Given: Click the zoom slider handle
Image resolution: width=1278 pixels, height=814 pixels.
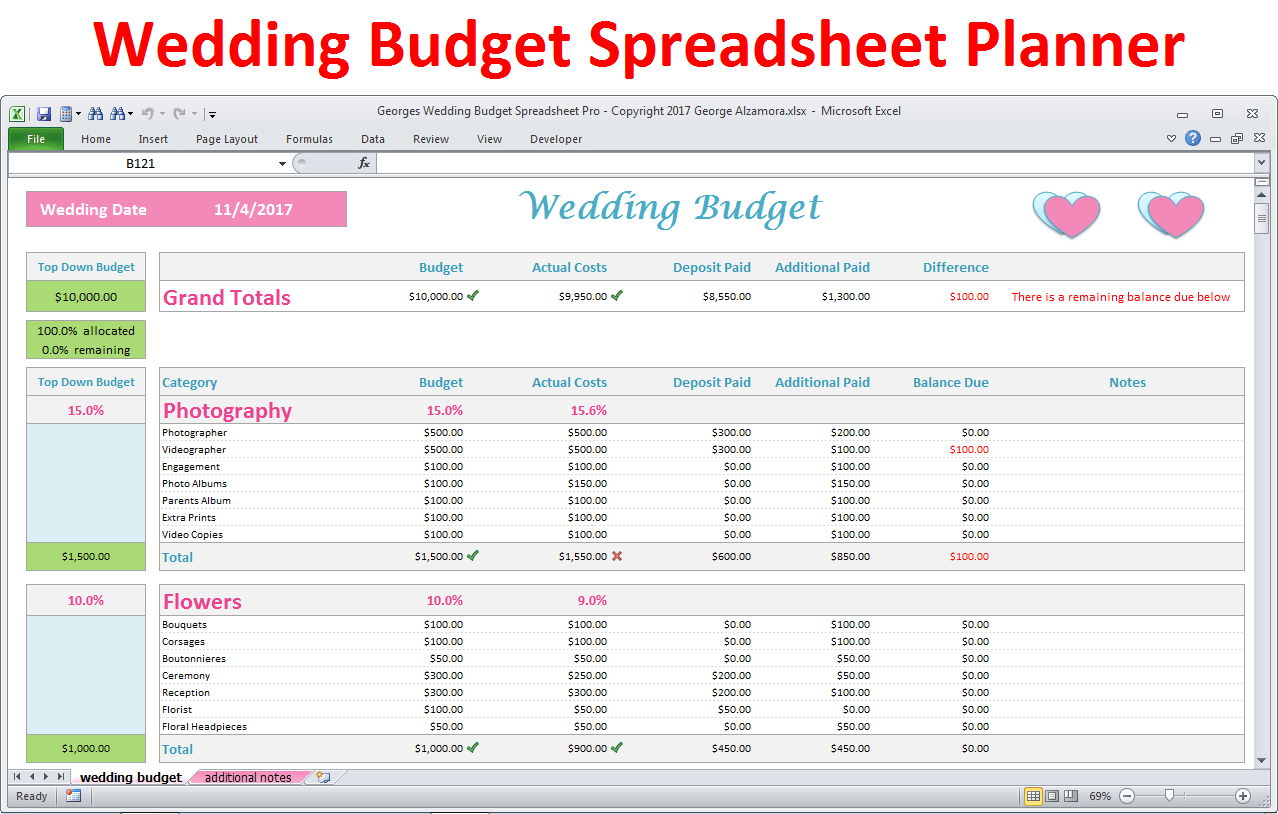Looking at the screenshot, I should tap(1169, 796).
